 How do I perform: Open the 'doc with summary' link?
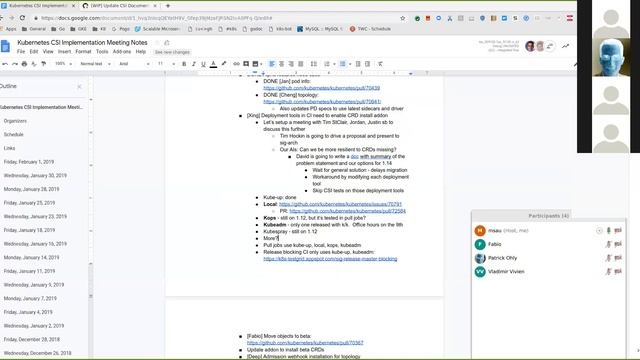point(371,156)
